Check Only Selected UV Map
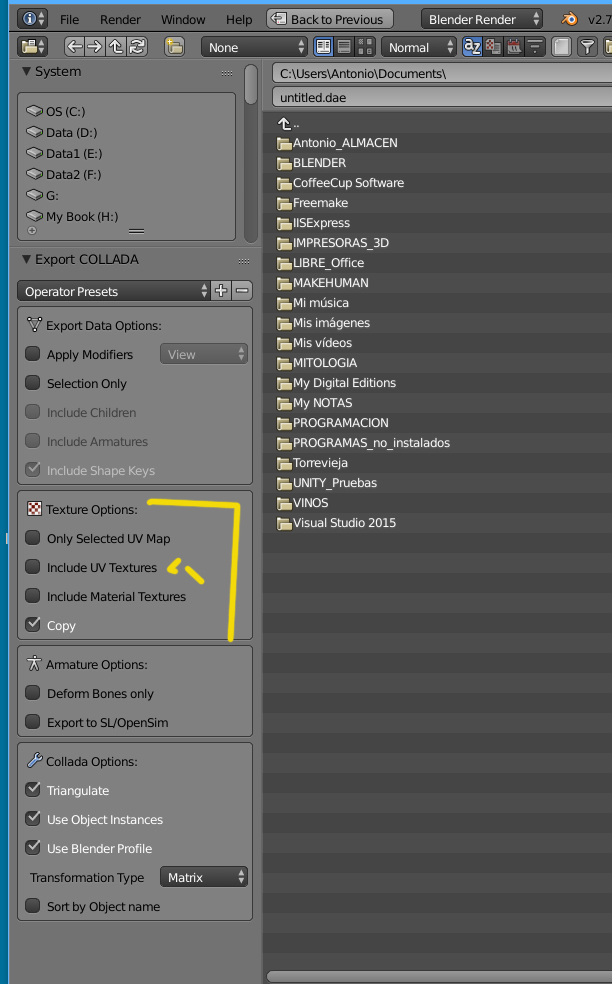Image resolution: width=612 pixels, height=984 pixels. 33,538
